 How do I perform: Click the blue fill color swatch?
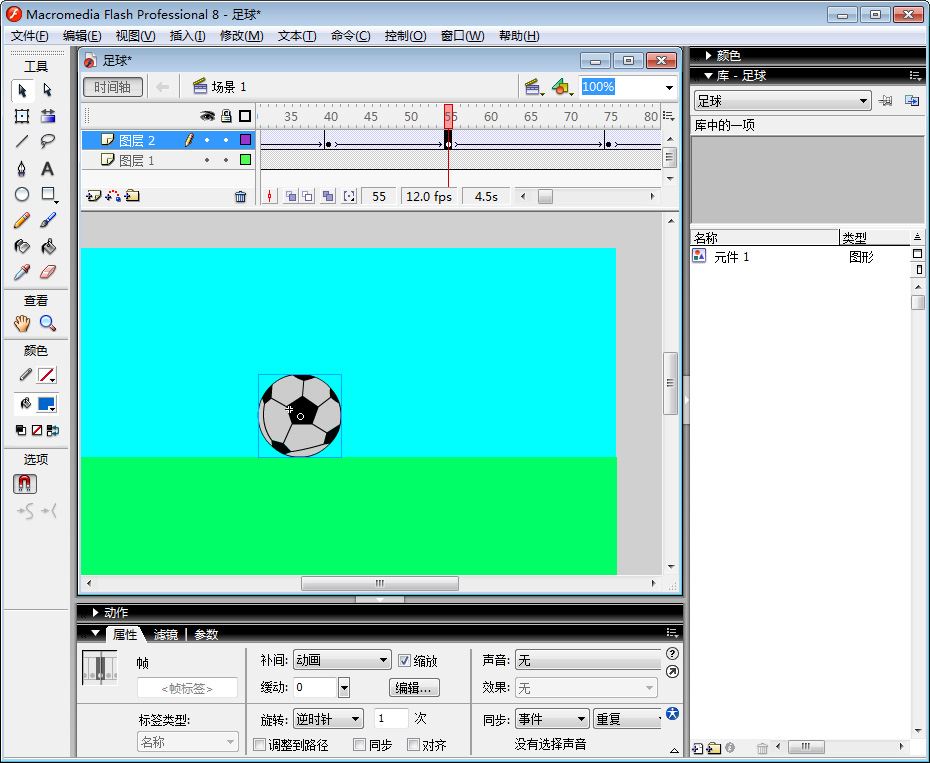click(x=46, y=404)
